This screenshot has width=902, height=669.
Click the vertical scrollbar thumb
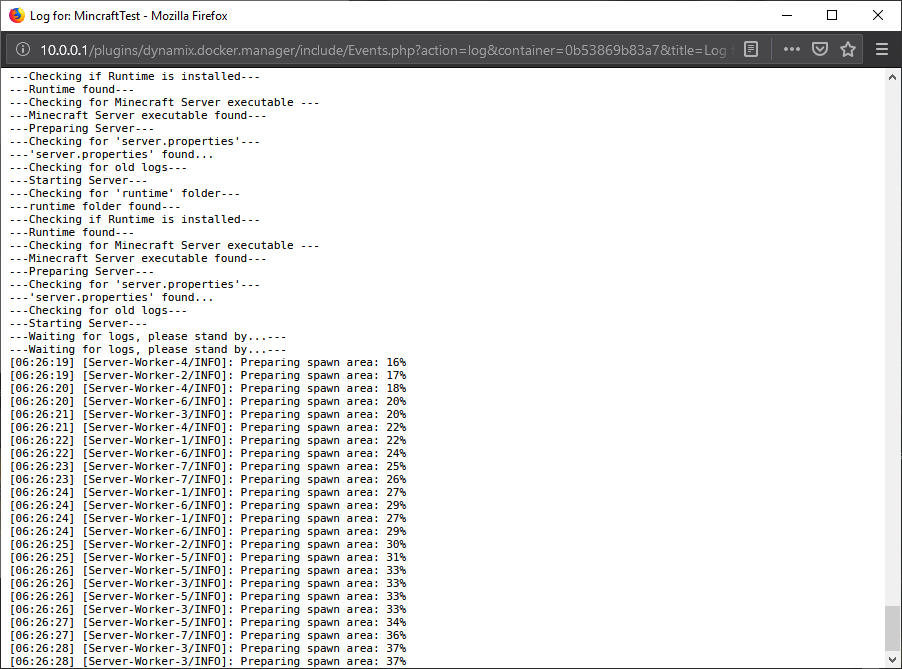[x=892, y=627]
